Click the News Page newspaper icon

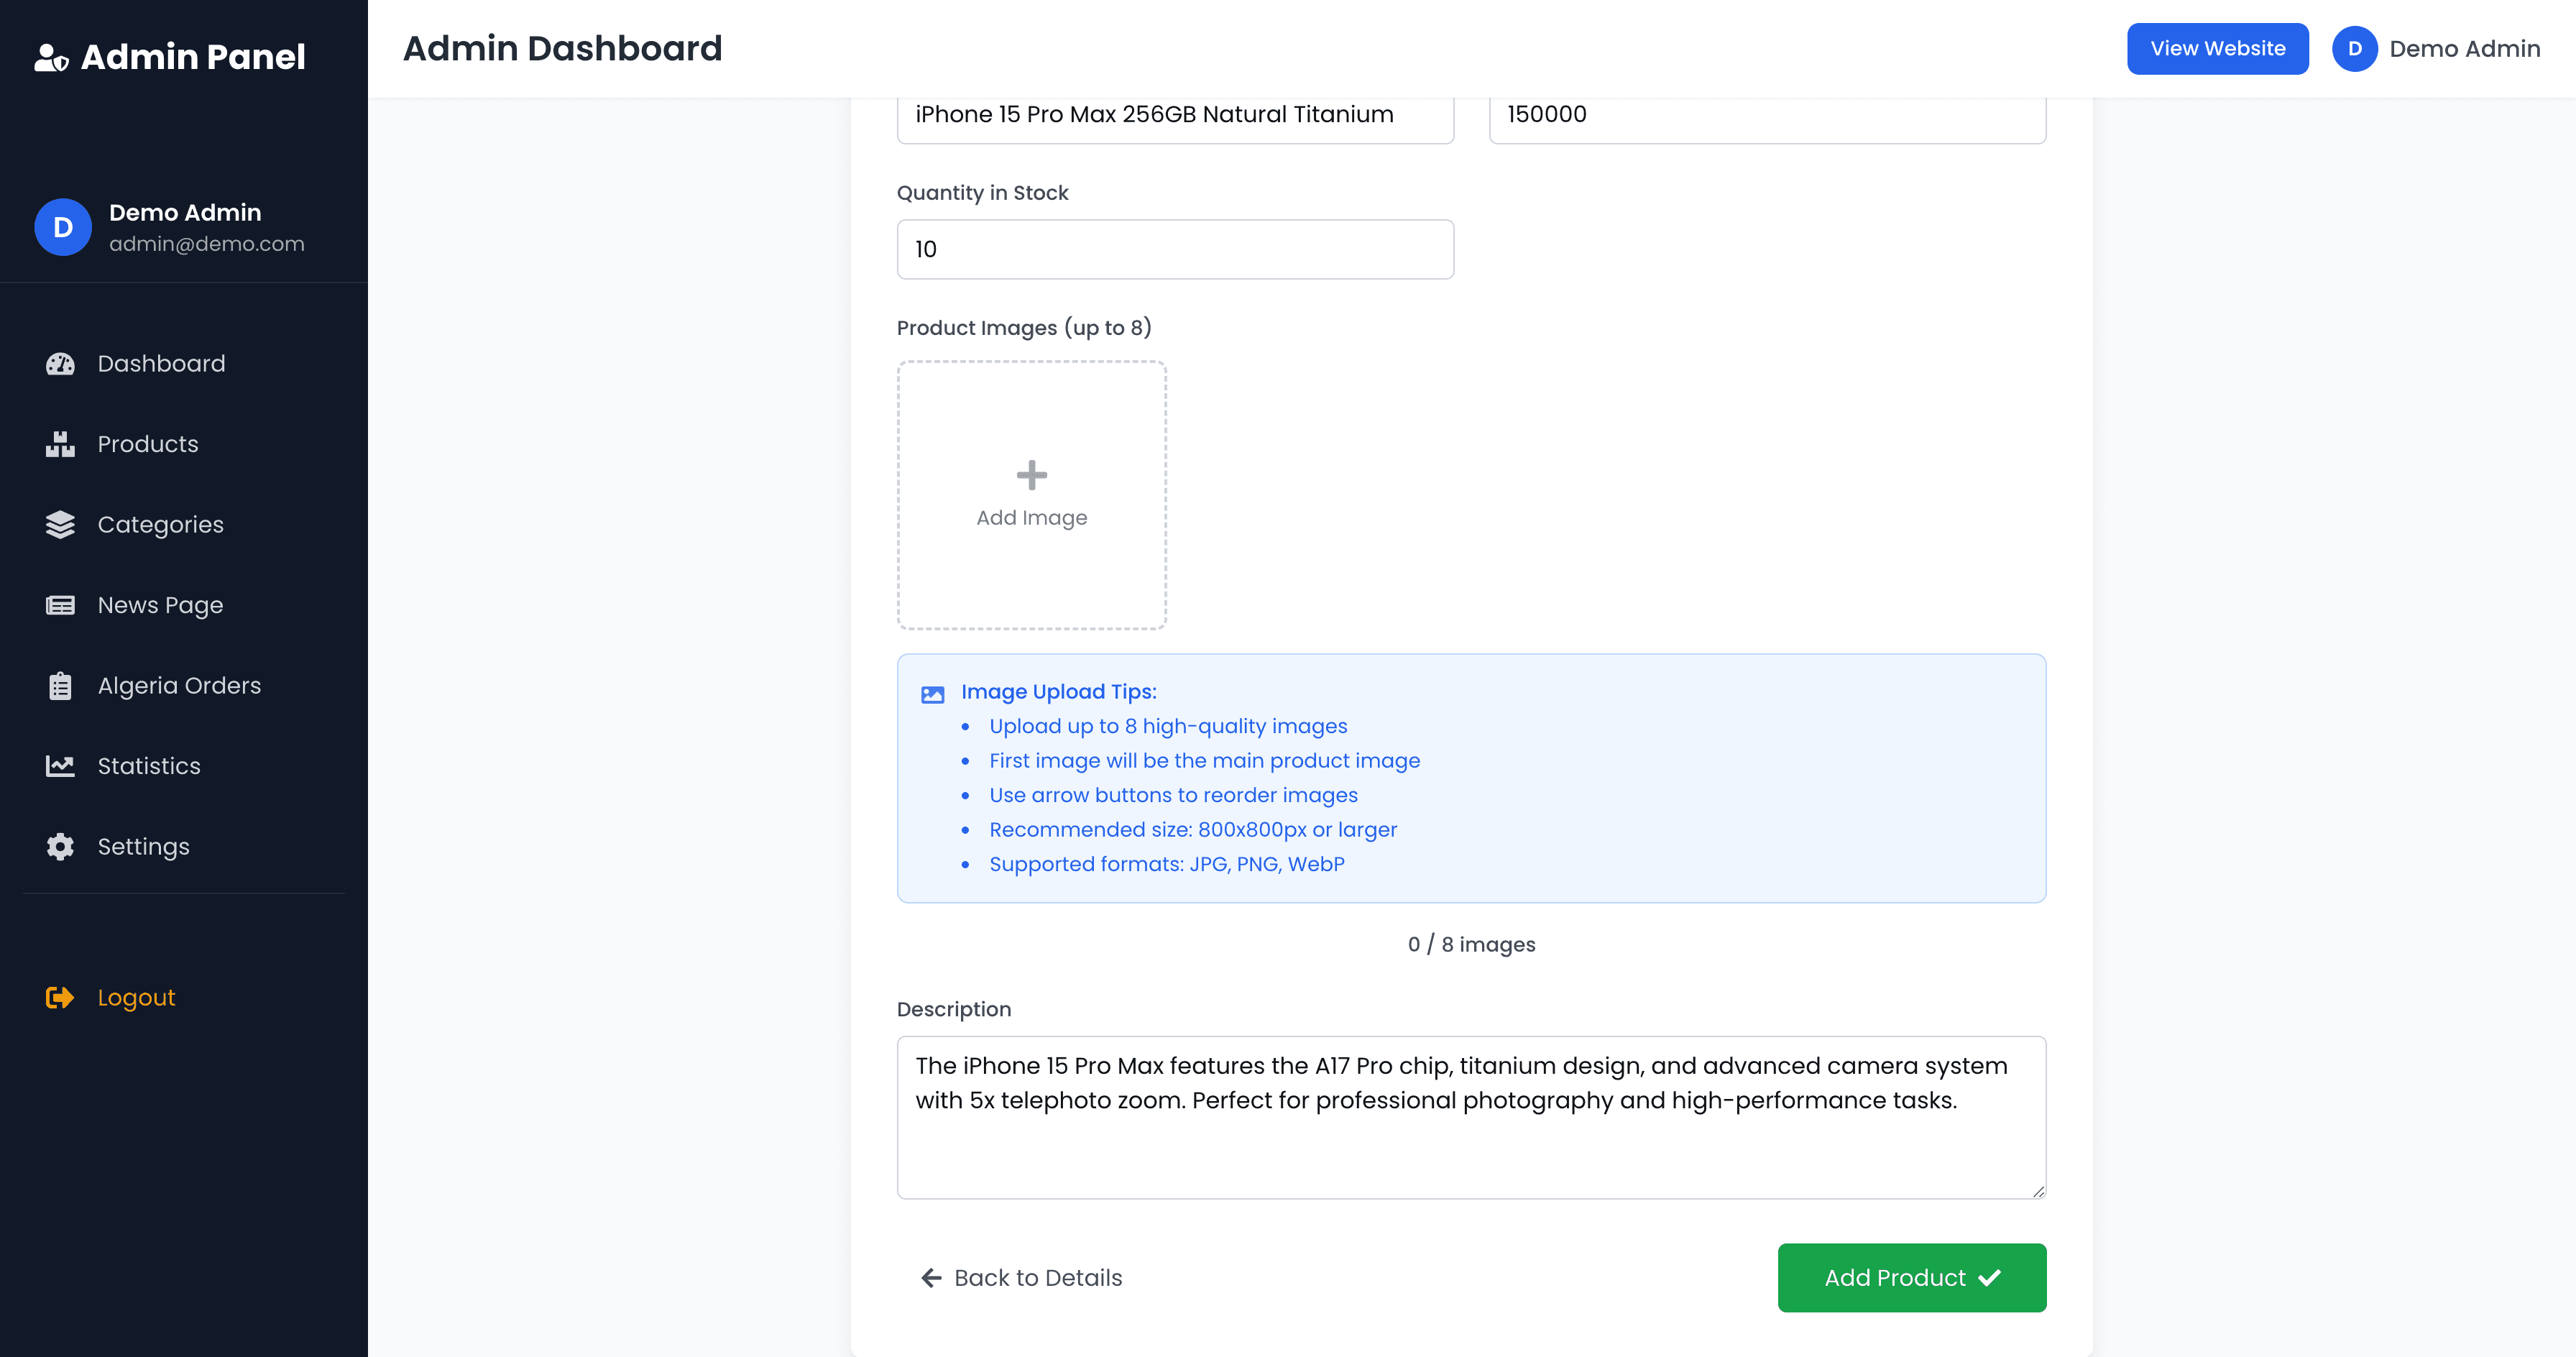[x=60, y=605]
